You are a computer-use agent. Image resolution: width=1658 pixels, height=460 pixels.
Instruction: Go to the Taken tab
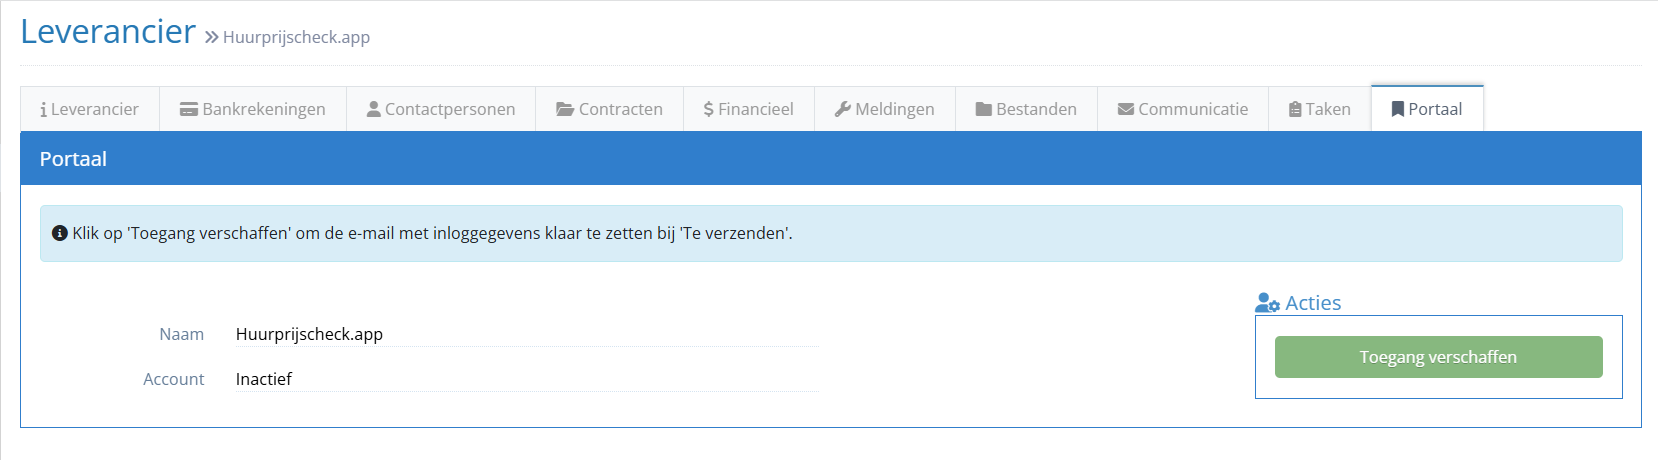pyautogui.click(x=1328, y=110)
